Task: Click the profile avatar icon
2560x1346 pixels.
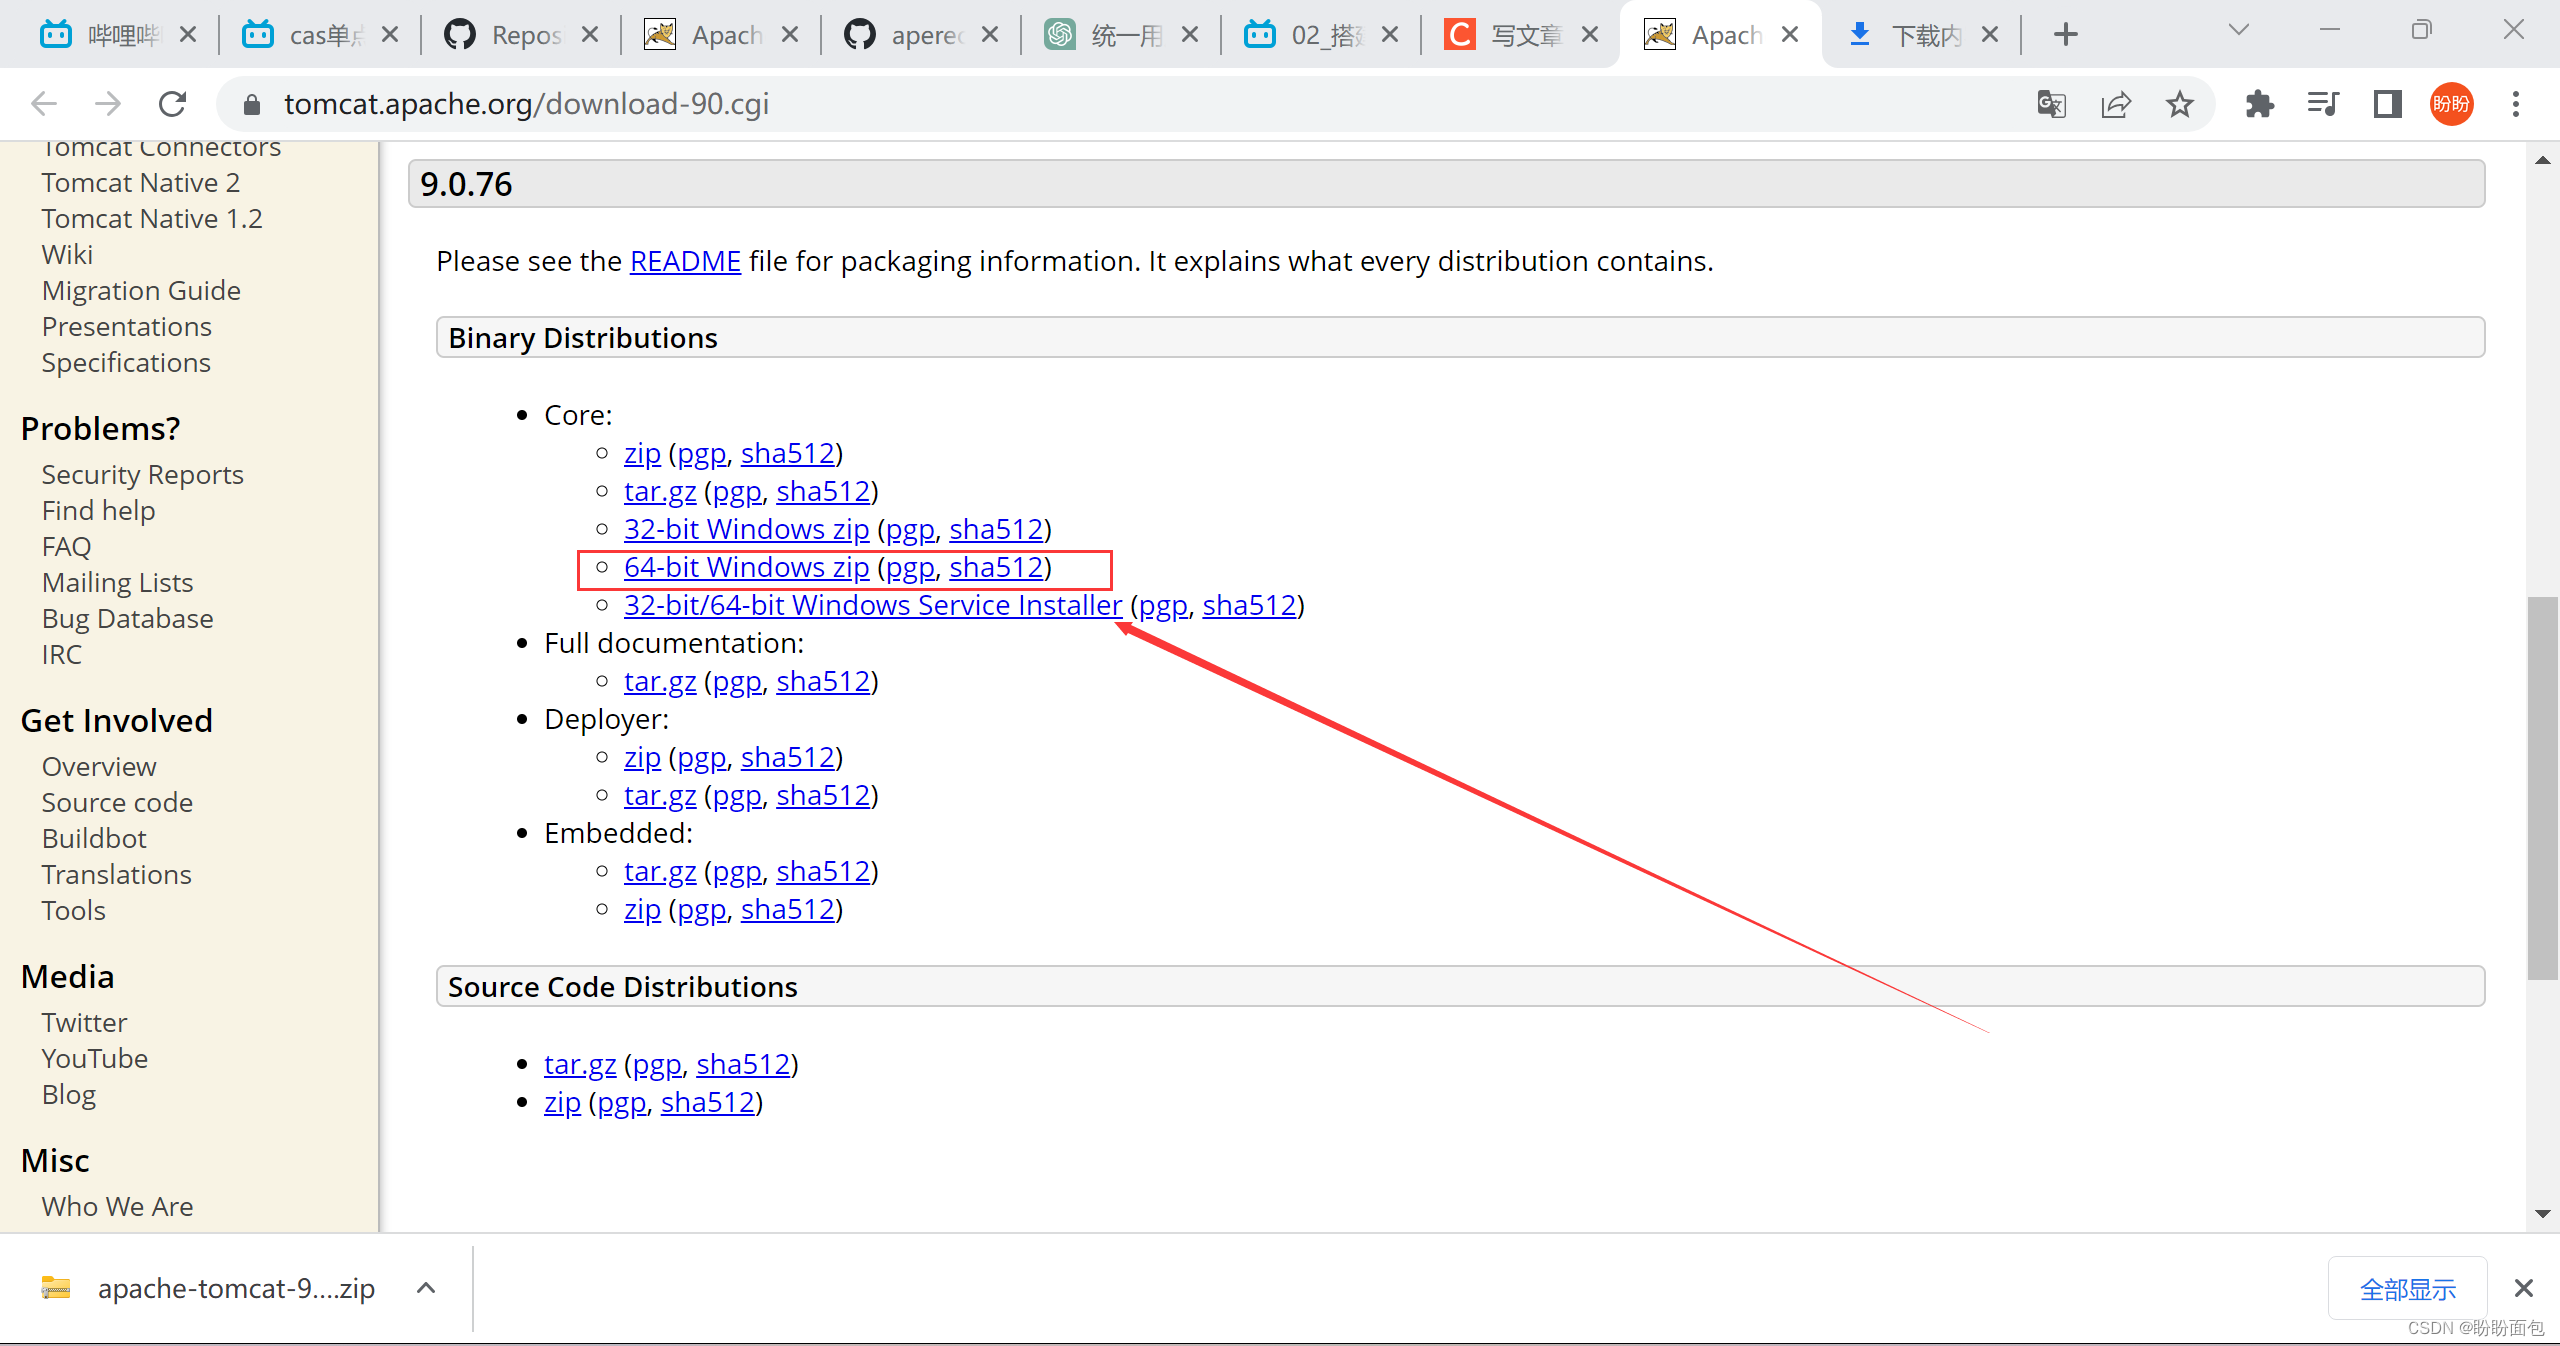Action: click(x=2452, y=104)
